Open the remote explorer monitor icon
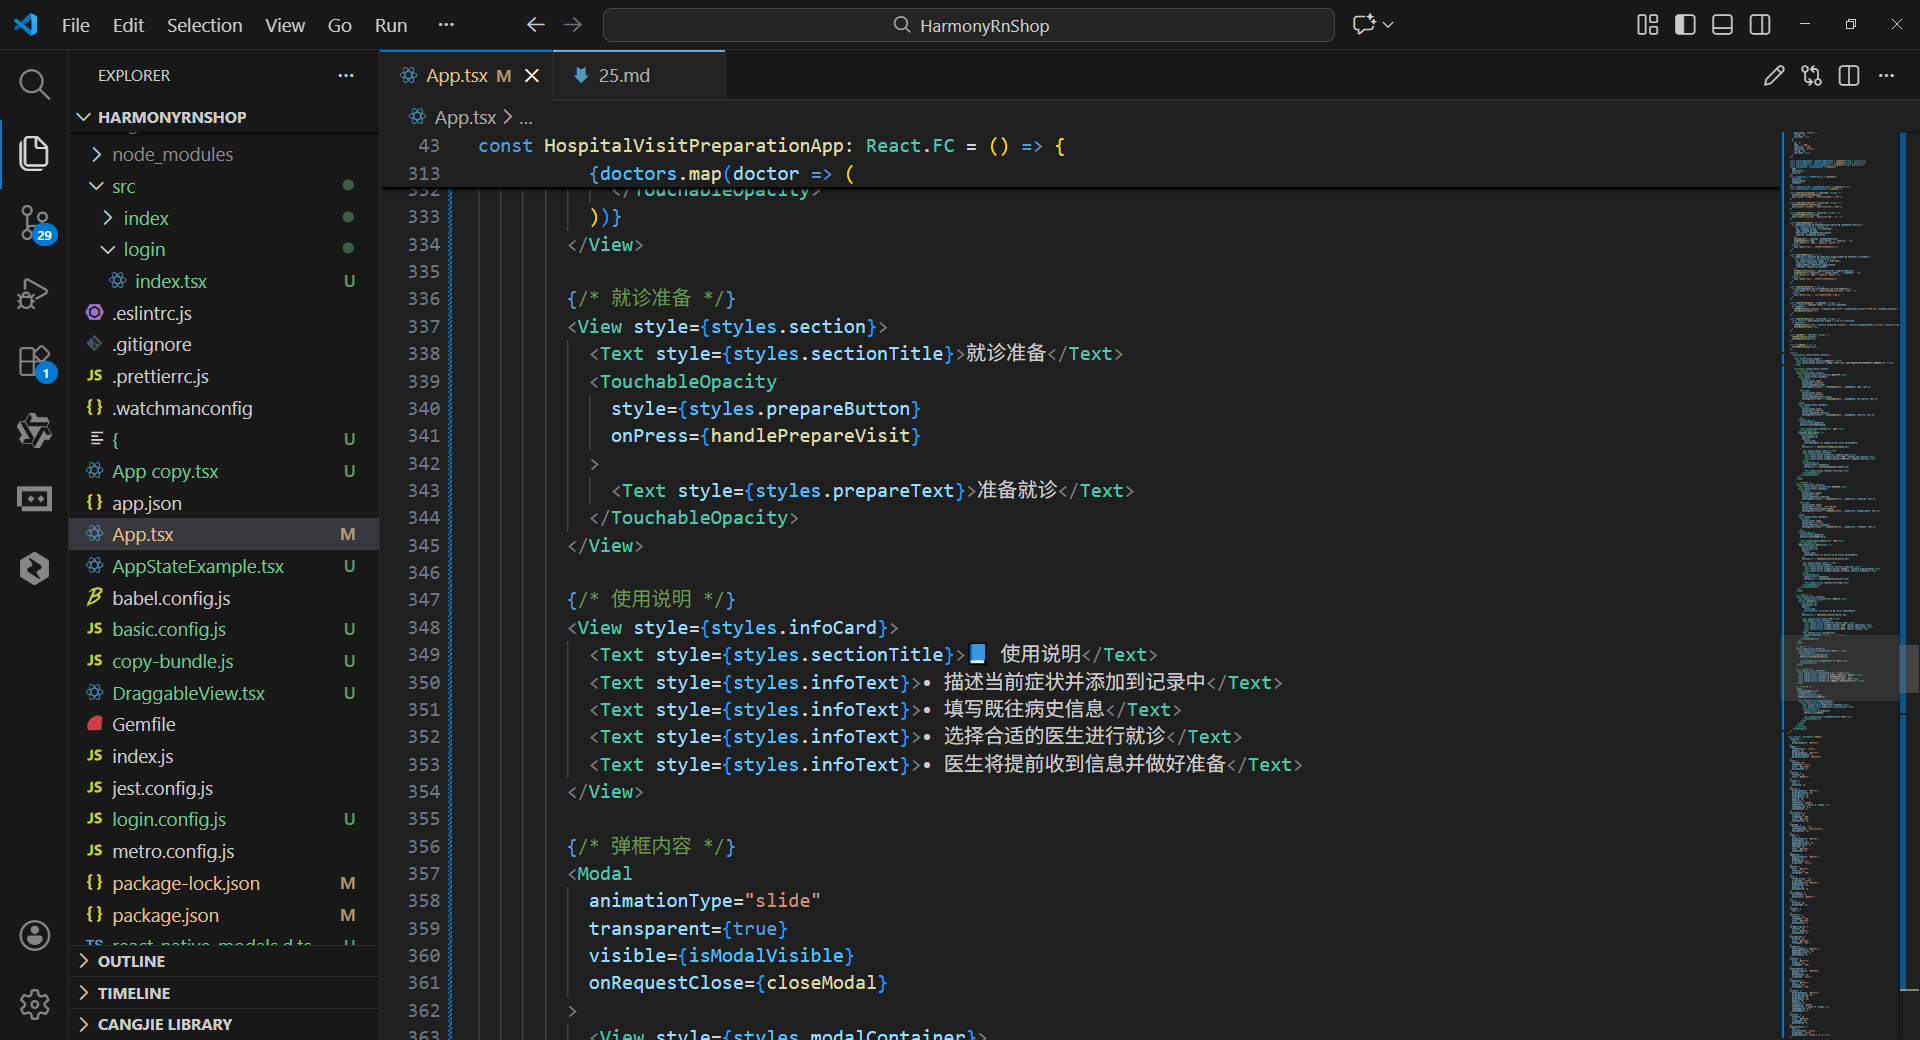This screenshot has height=1040, width=1920. pos(34,498)
